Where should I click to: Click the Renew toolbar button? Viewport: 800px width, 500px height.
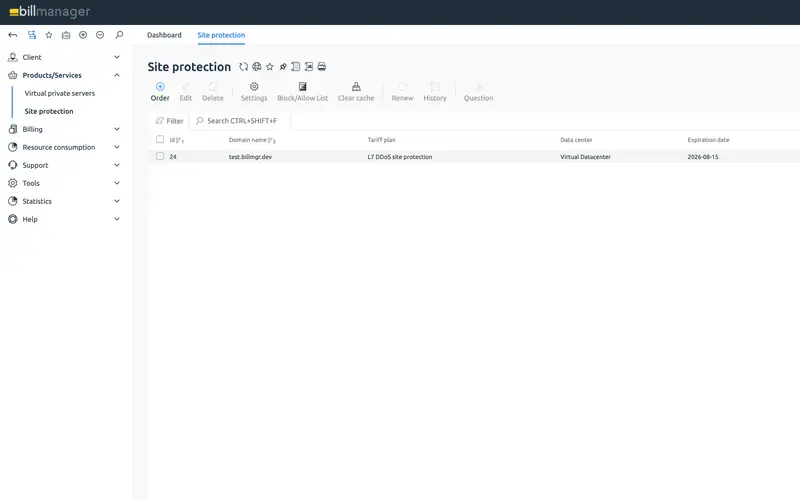pos(403,92)
